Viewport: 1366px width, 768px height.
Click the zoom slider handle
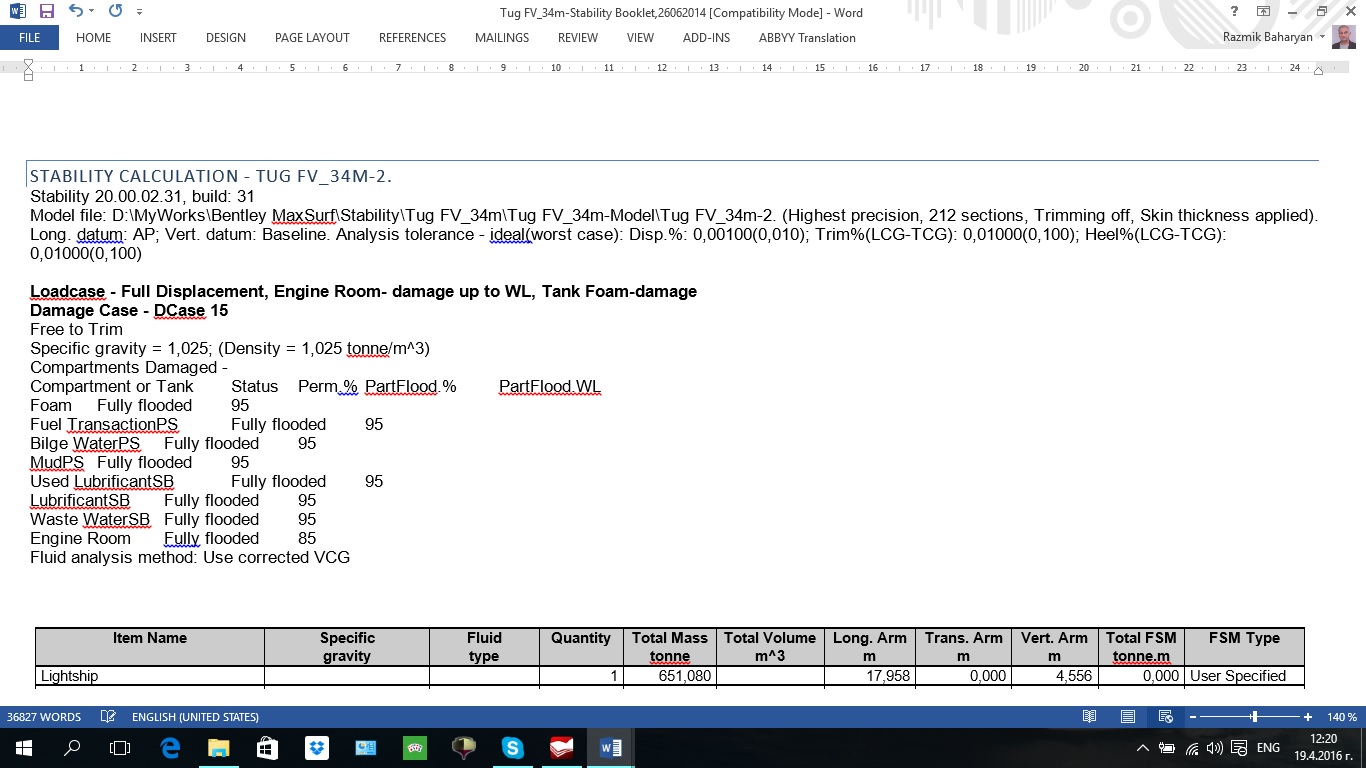pyautogui.click(x=1254, y=717)
